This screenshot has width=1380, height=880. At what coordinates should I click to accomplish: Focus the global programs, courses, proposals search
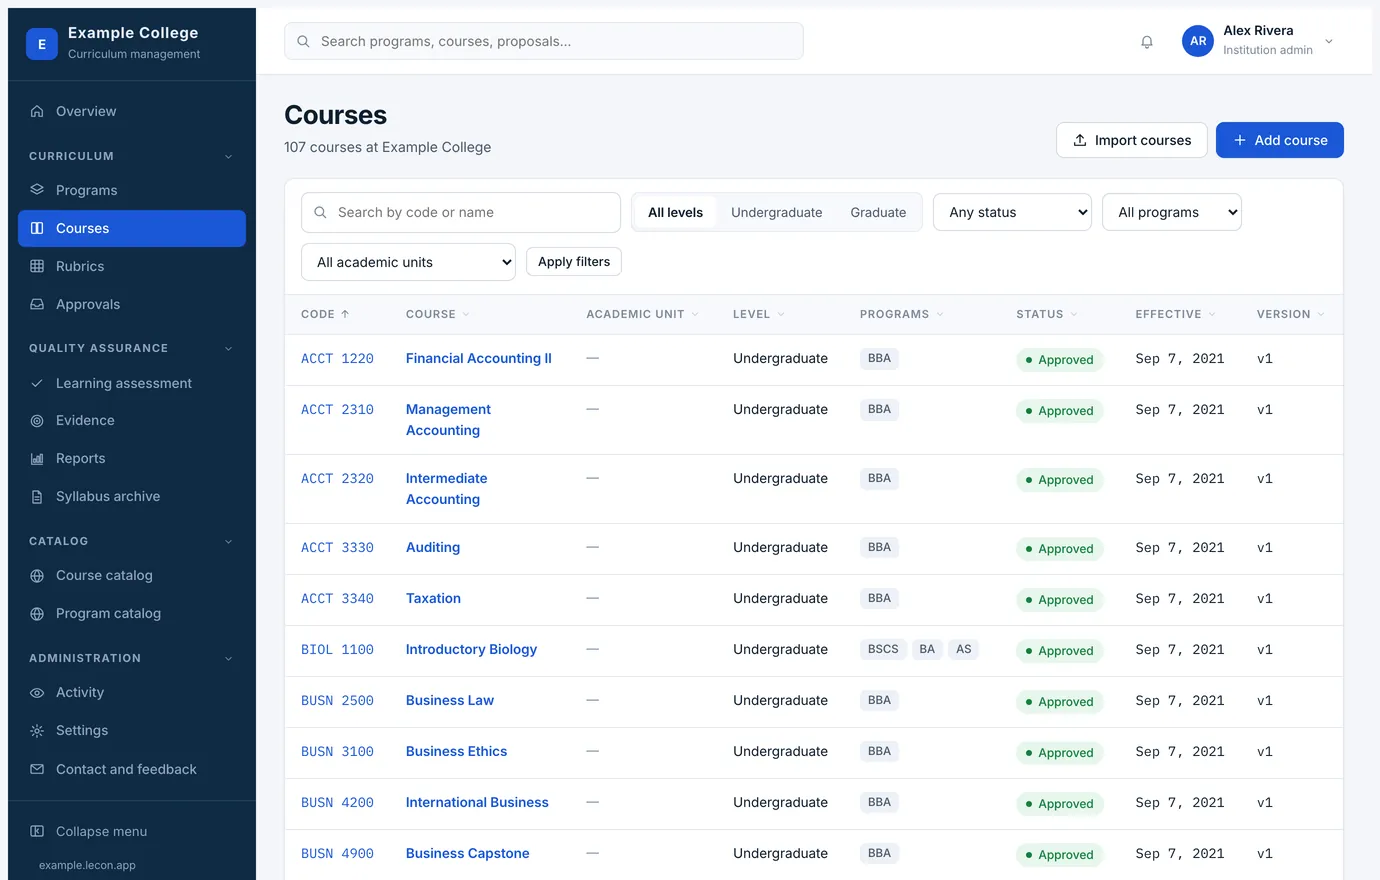click(x=544, y=41)
